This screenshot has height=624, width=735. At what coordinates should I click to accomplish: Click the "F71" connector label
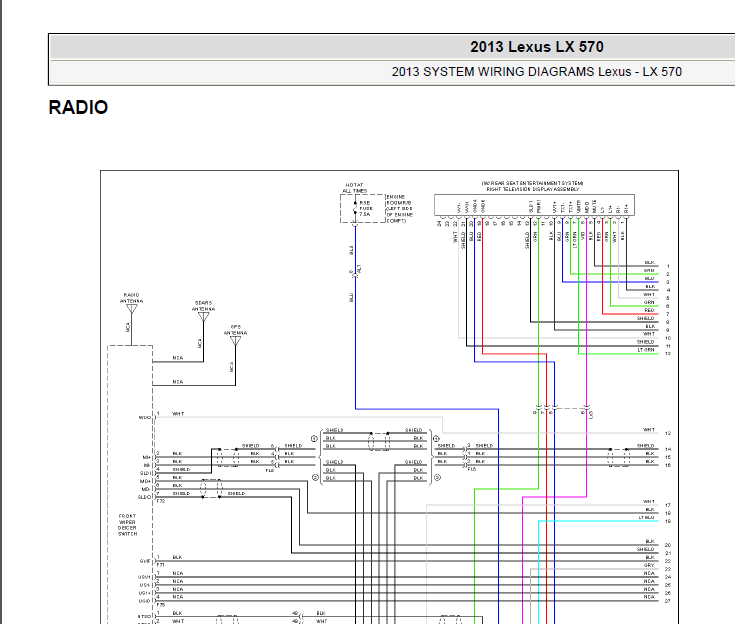point(160,565)
